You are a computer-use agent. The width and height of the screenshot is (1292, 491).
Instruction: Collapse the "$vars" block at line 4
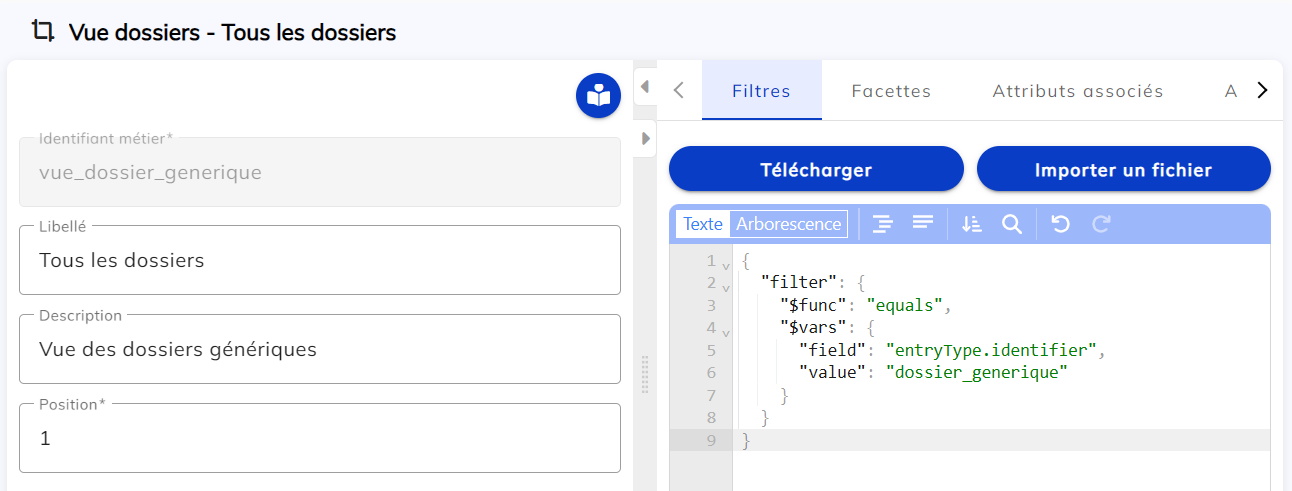pos(726,331)
